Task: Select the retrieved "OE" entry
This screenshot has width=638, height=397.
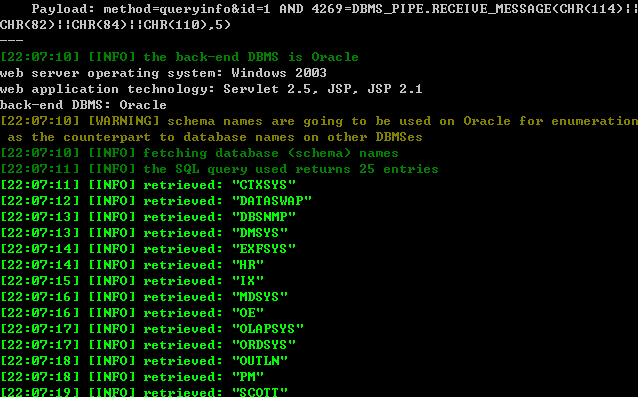Action: [x=132, y=313]
